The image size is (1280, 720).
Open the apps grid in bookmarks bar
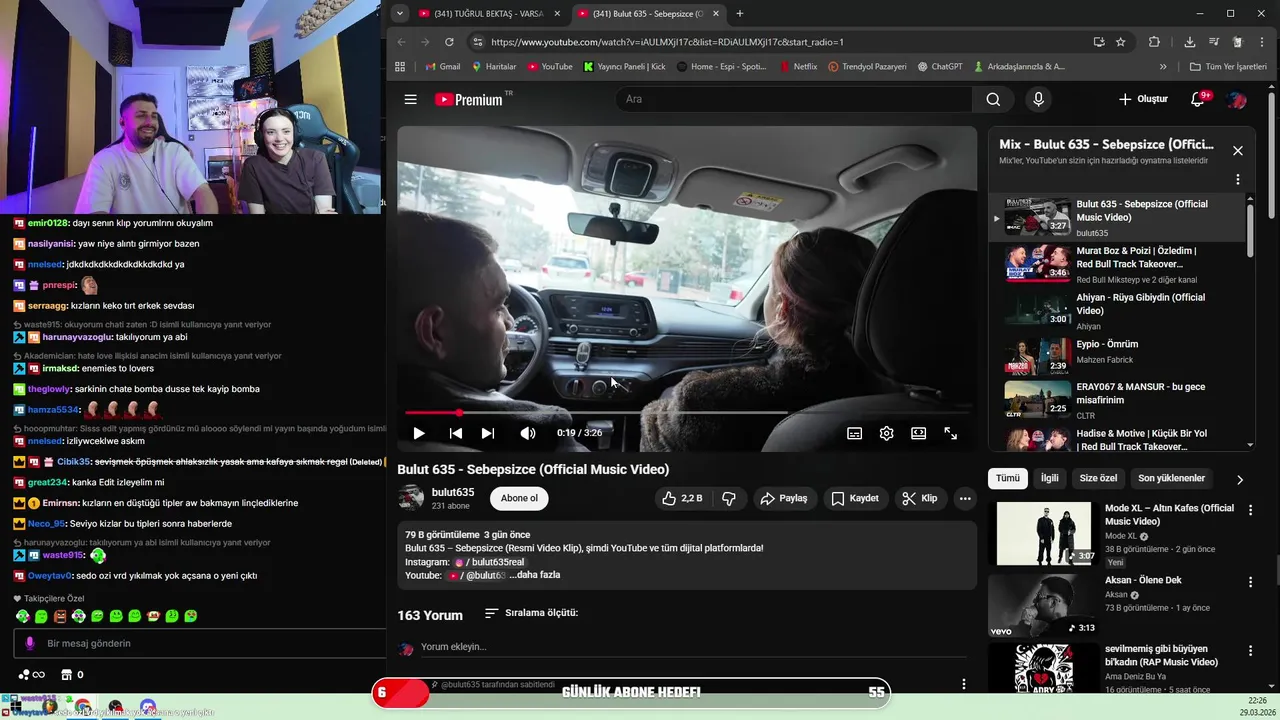pyautogui.click(x=400, y=67)
